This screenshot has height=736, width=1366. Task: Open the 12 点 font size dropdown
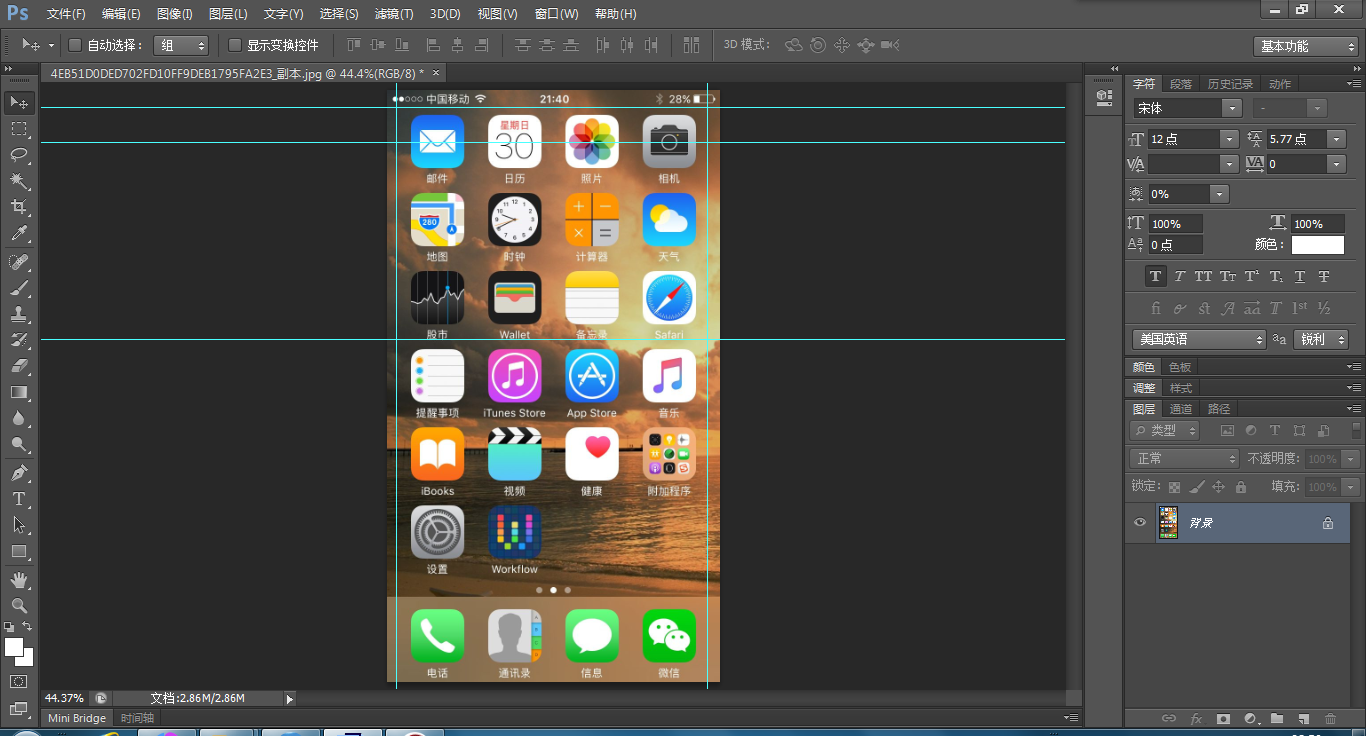[x=1229, y=139]
